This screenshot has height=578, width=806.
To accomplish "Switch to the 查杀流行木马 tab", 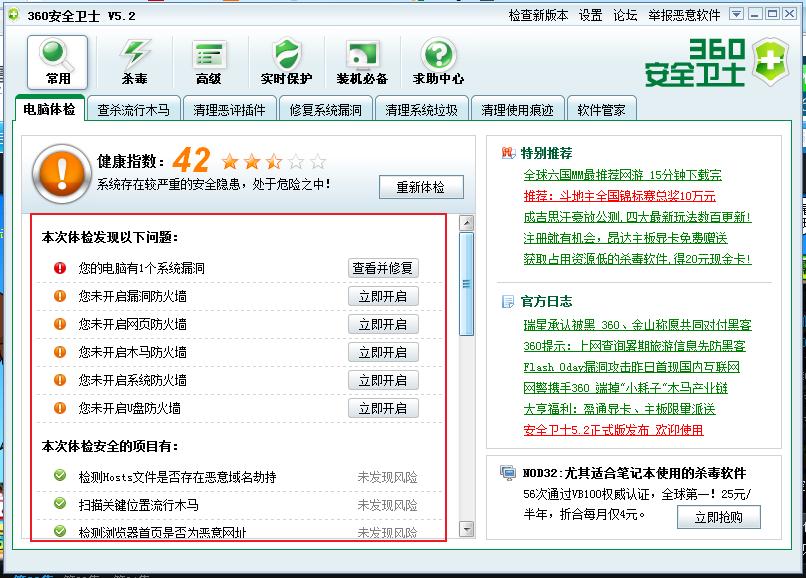I will coord(134,110).
